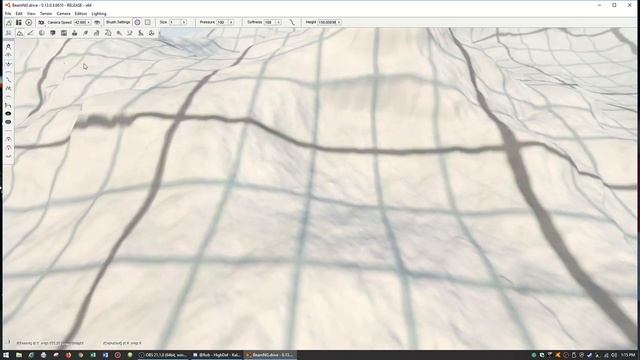
Task: Open the Lighting menu
Action: pyautogui.click(x=99, y=13)
